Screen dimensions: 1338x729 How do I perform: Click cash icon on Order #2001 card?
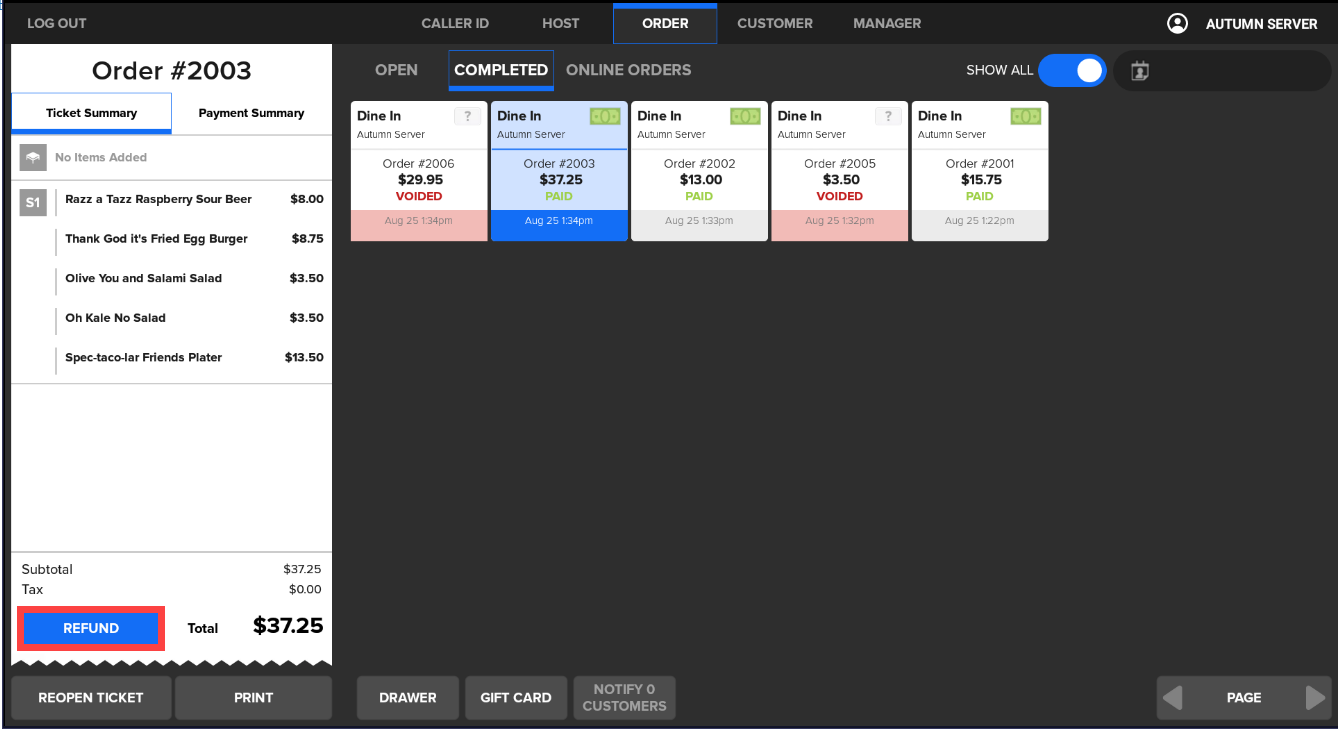pyautogui.click(x=1025, y=116)
